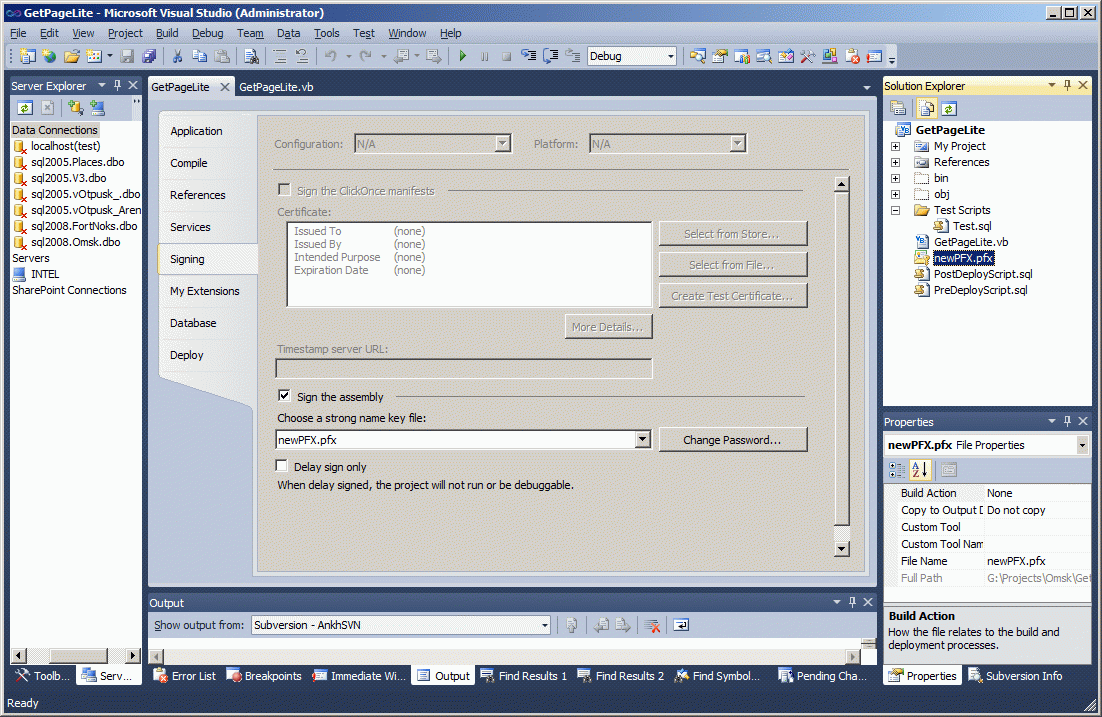The height and width of the screenshot is (717, 1102).
Task: Click the Cut scissors icon
Action: click(x=178, y=56)
